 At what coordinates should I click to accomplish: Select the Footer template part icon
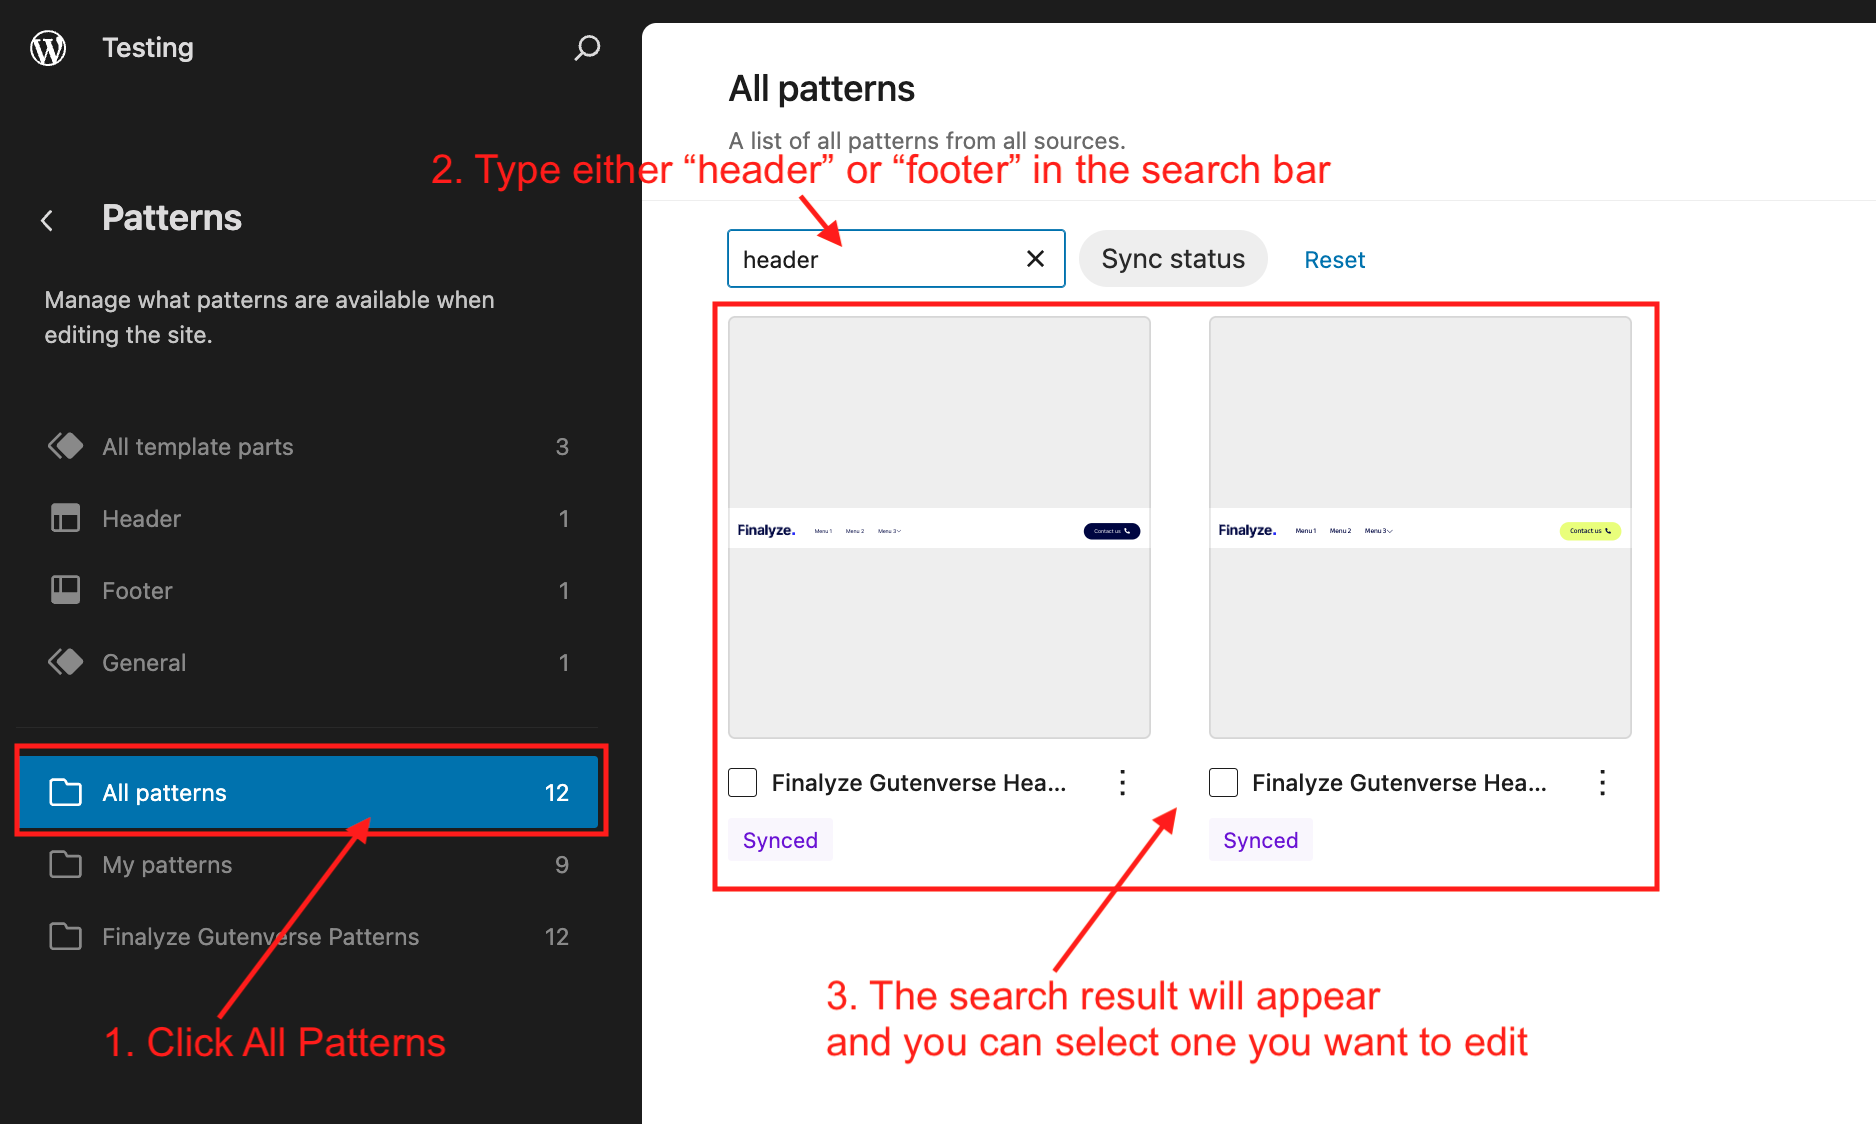point(66,590)
